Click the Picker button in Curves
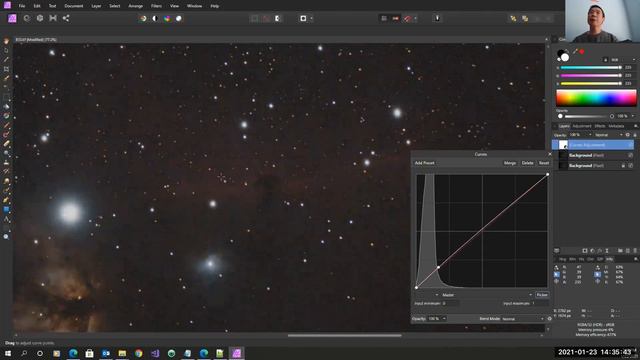Viewport: 640px width, 360px height. (x=542, y=295)
